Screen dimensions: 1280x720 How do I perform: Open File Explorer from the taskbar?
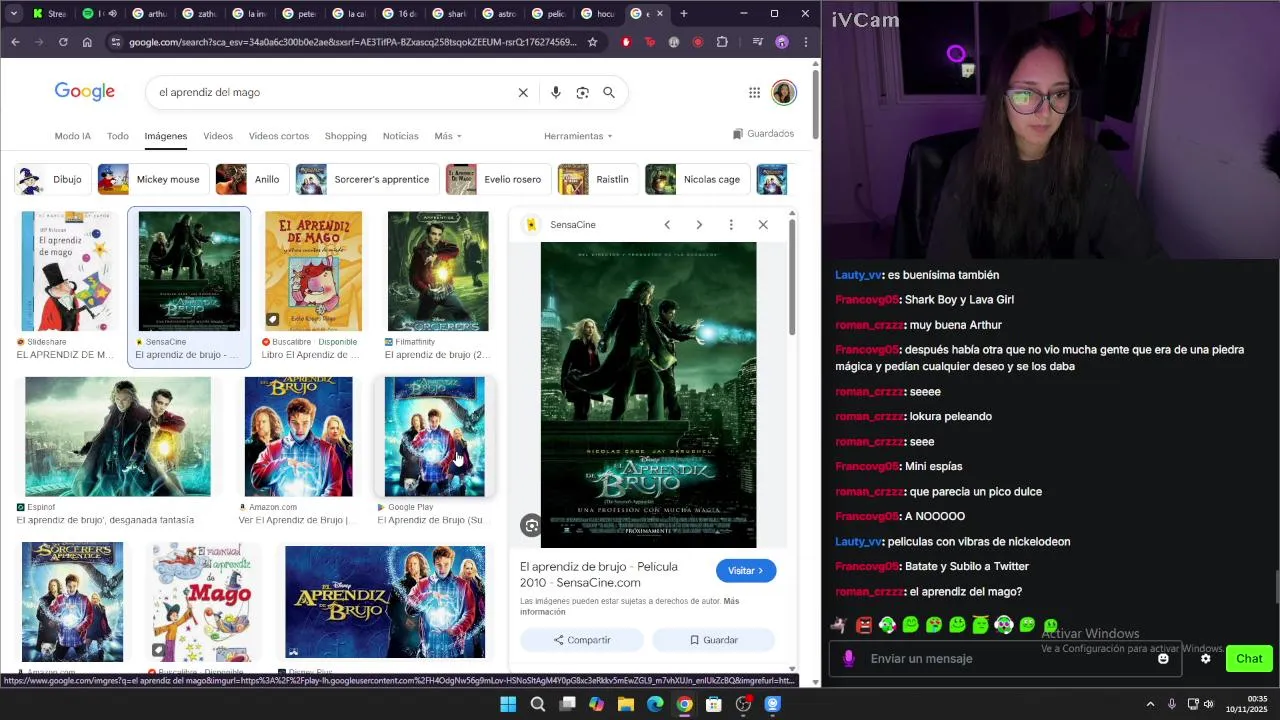(x=626, y=704)
